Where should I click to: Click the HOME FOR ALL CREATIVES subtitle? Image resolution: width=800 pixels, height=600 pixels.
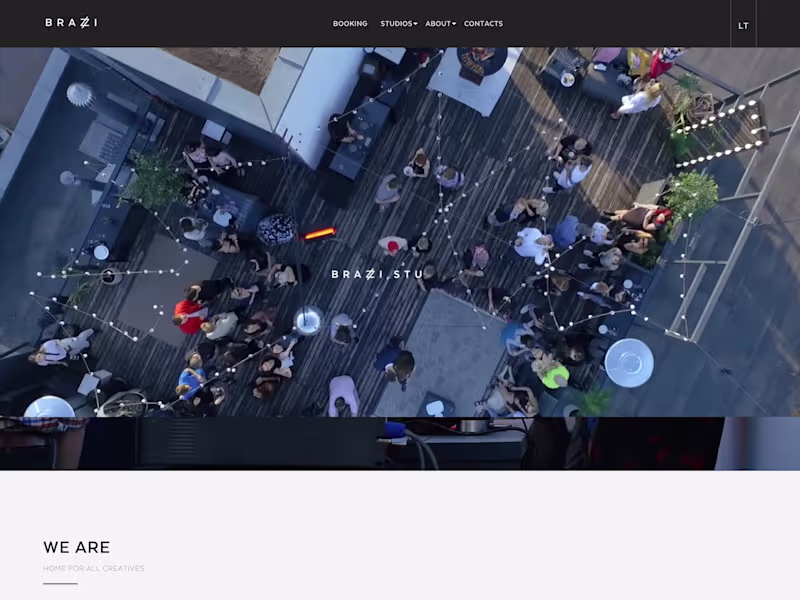(x=94, y=568)
